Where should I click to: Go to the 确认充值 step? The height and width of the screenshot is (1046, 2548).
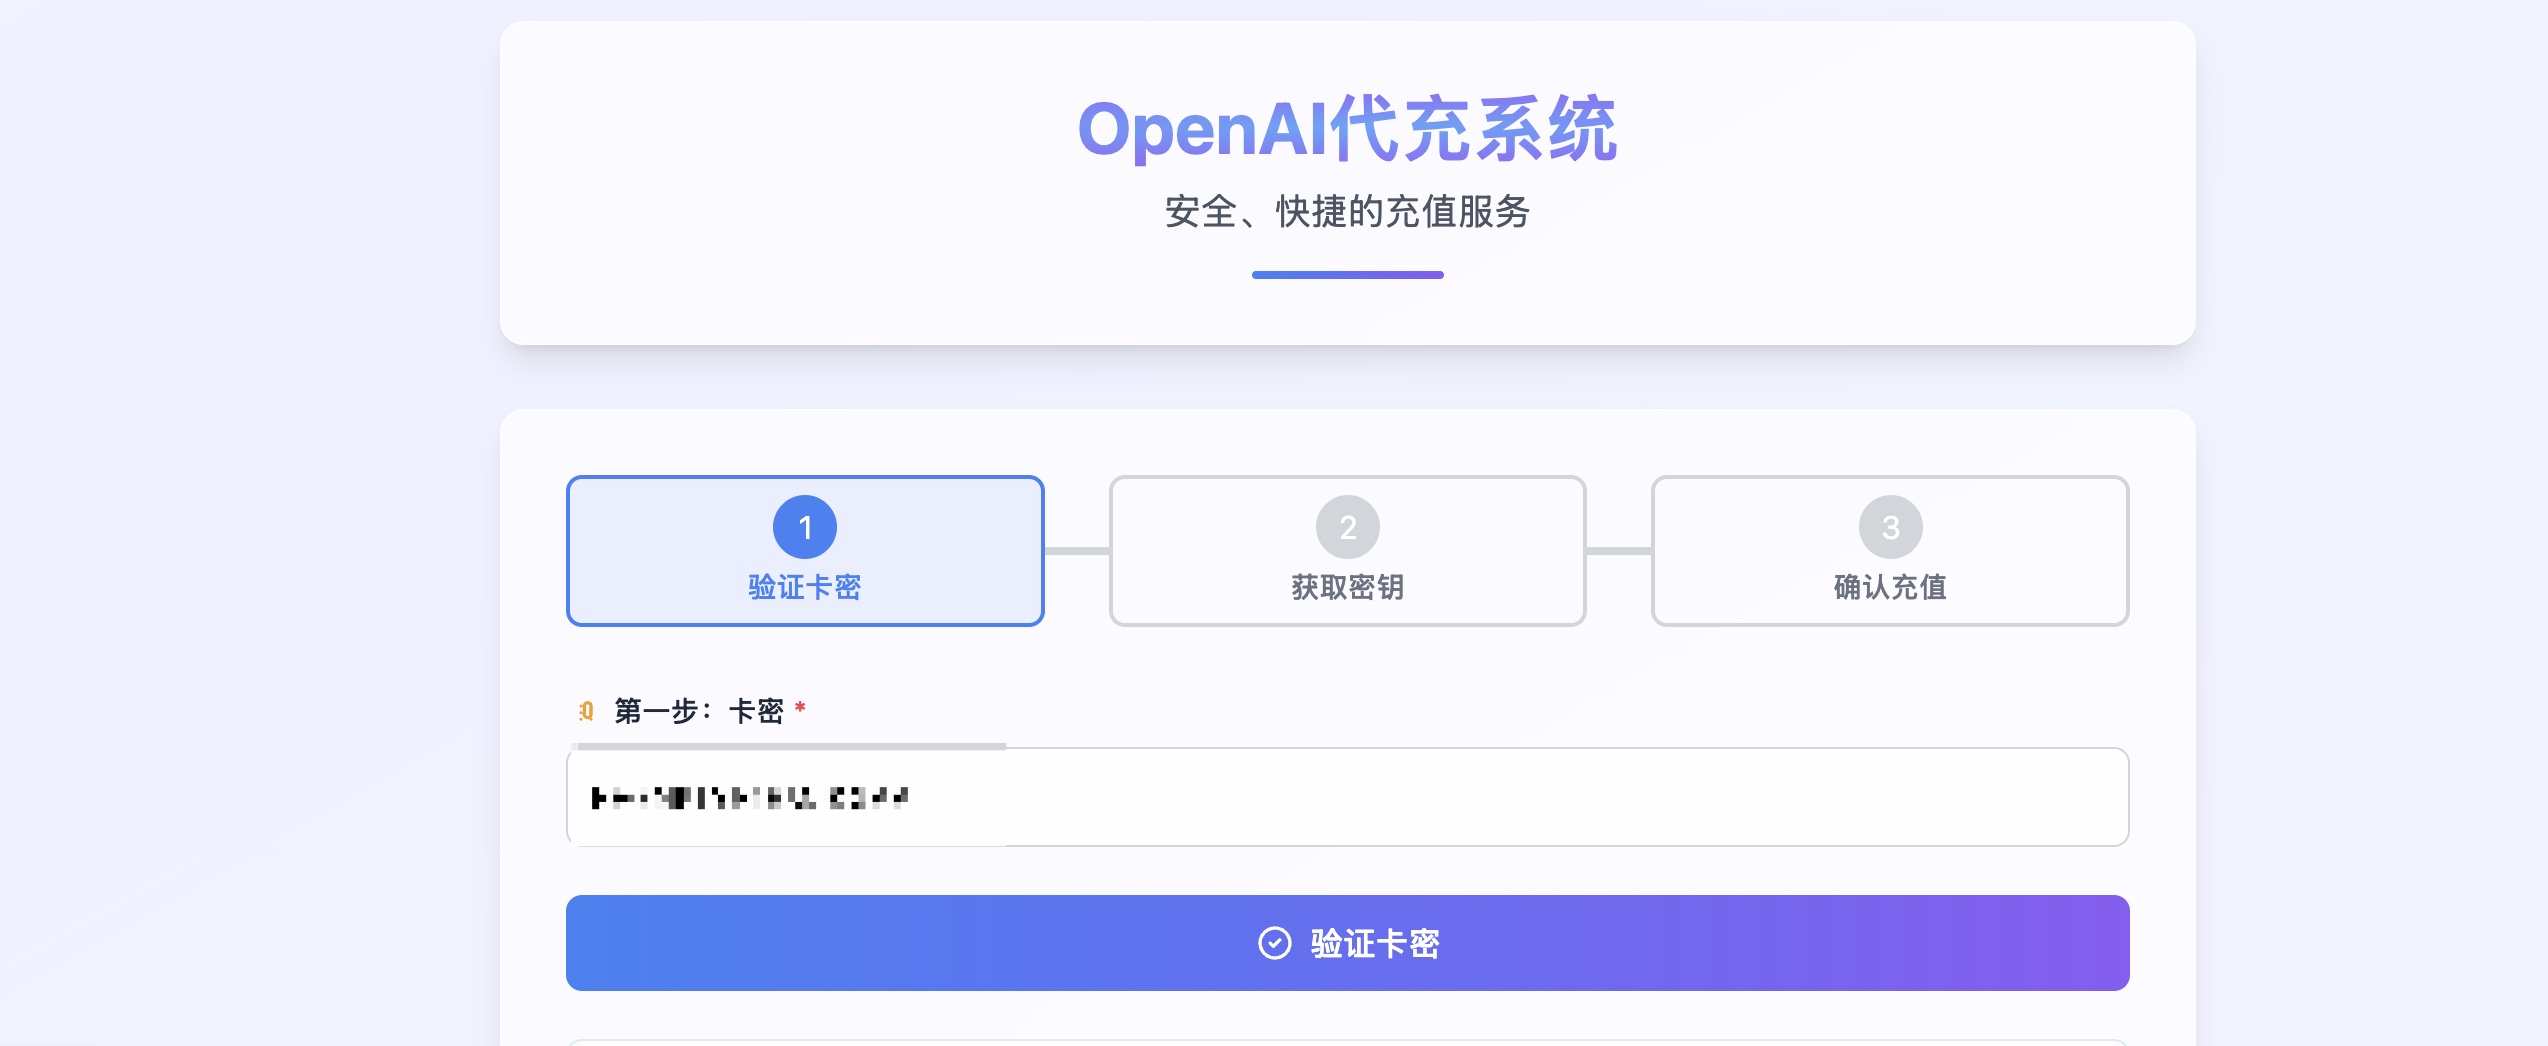point(1890,587)
